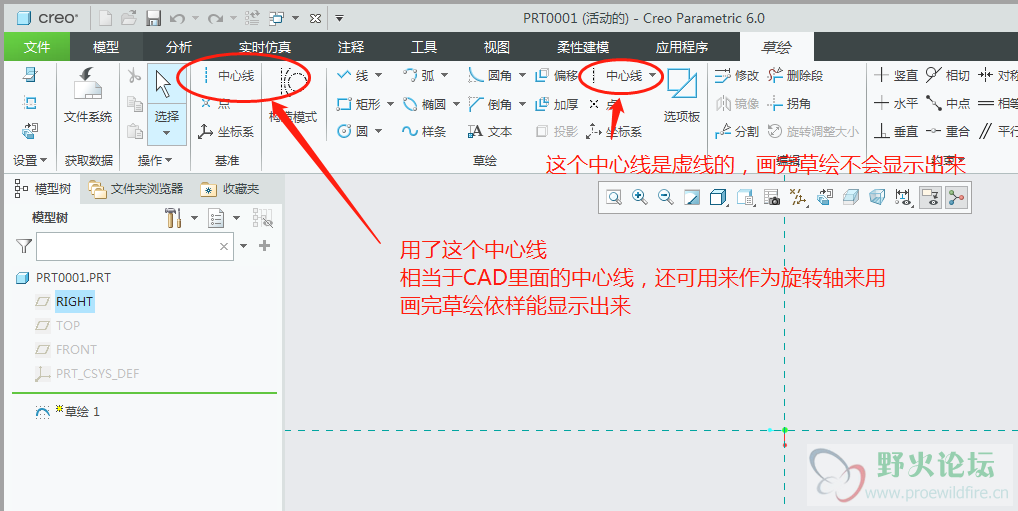Click the Redo arrow icon

tap(215, 19)
